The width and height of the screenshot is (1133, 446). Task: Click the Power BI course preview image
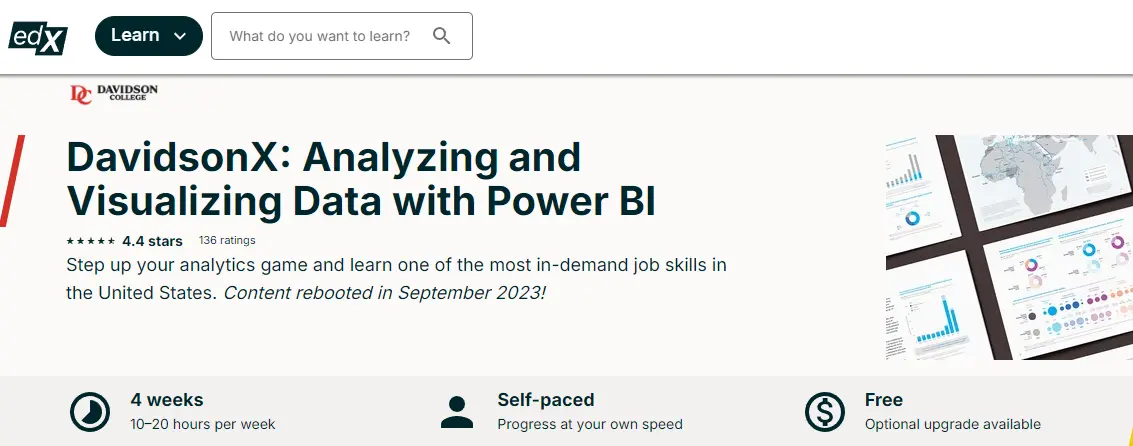(x=1009, y=247)
